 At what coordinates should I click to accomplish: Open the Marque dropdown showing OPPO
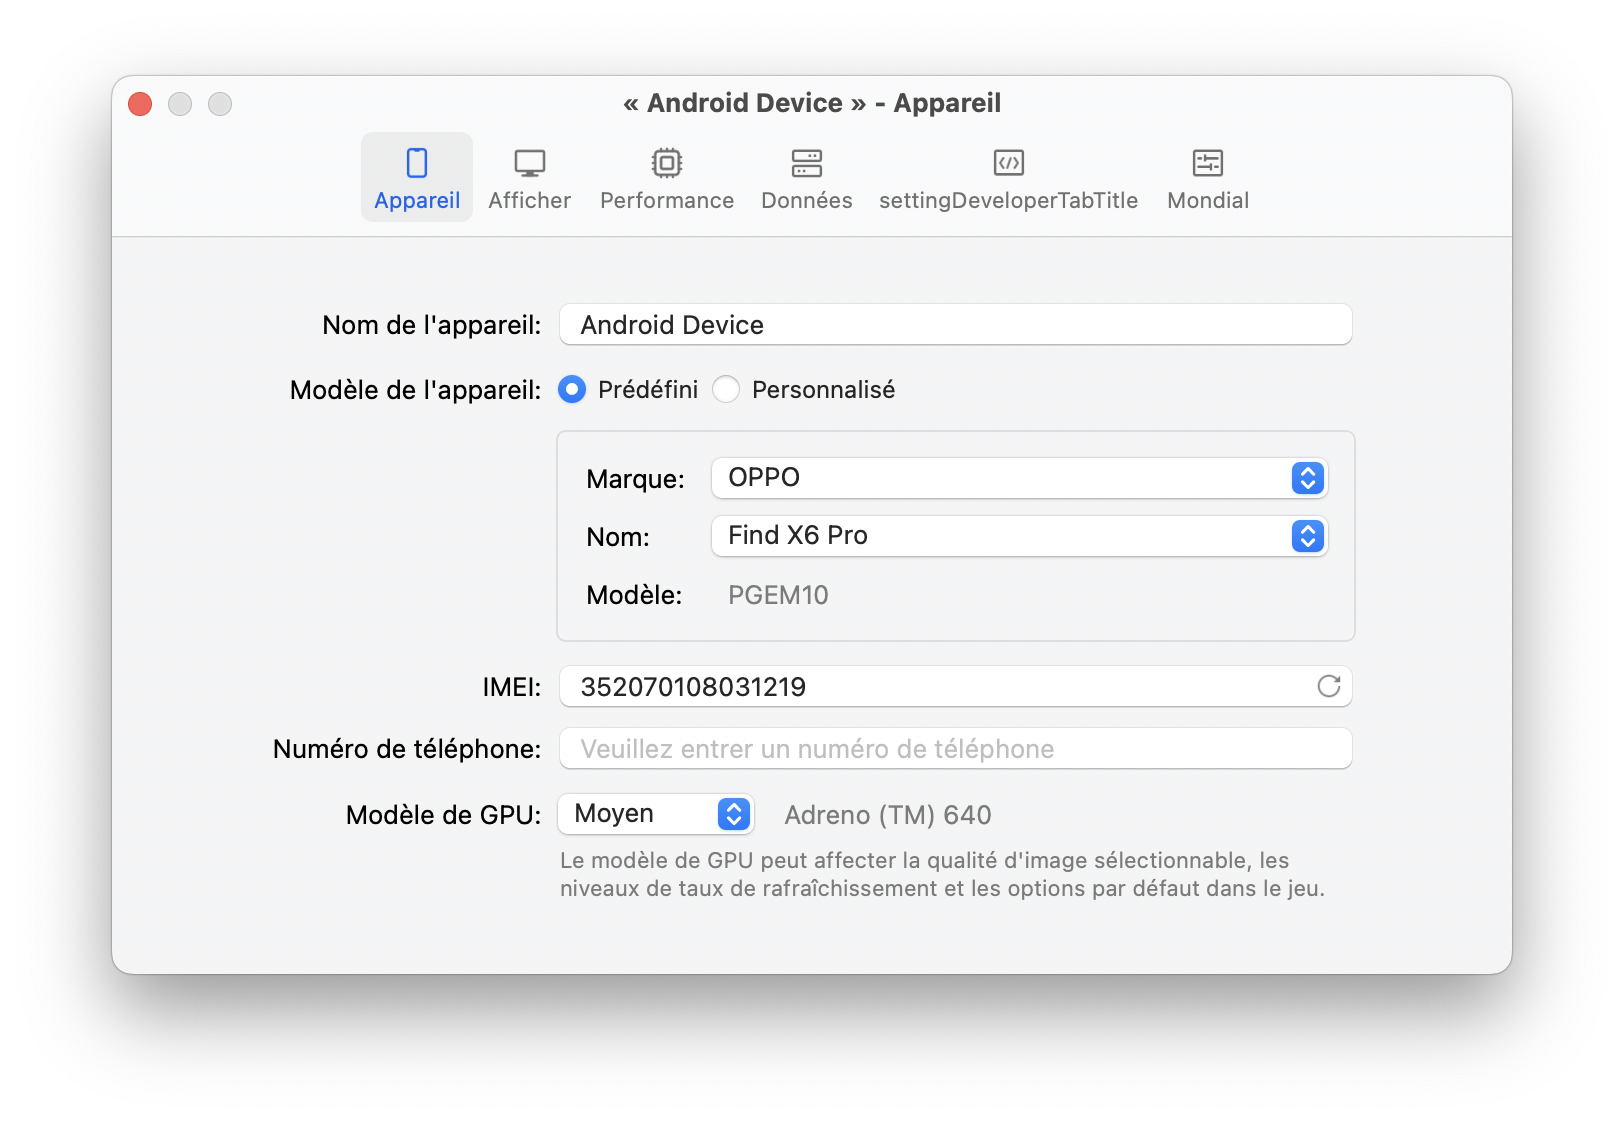[1018, 478]
